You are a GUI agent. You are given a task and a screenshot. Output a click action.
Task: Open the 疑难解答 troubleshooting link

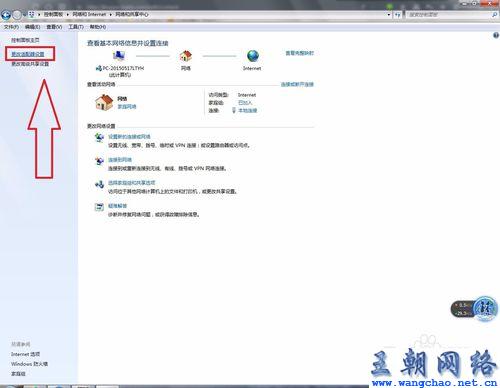tap(117, 206)
